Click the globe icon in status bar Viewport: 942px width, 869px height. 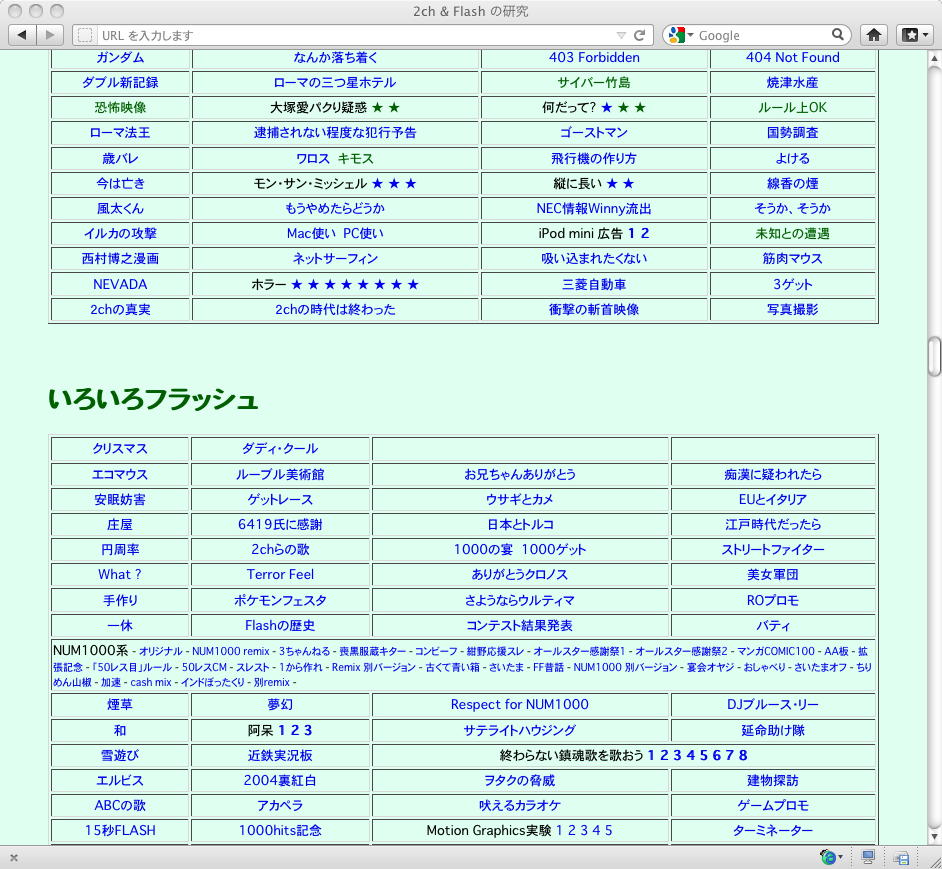[x=828, y=857]
